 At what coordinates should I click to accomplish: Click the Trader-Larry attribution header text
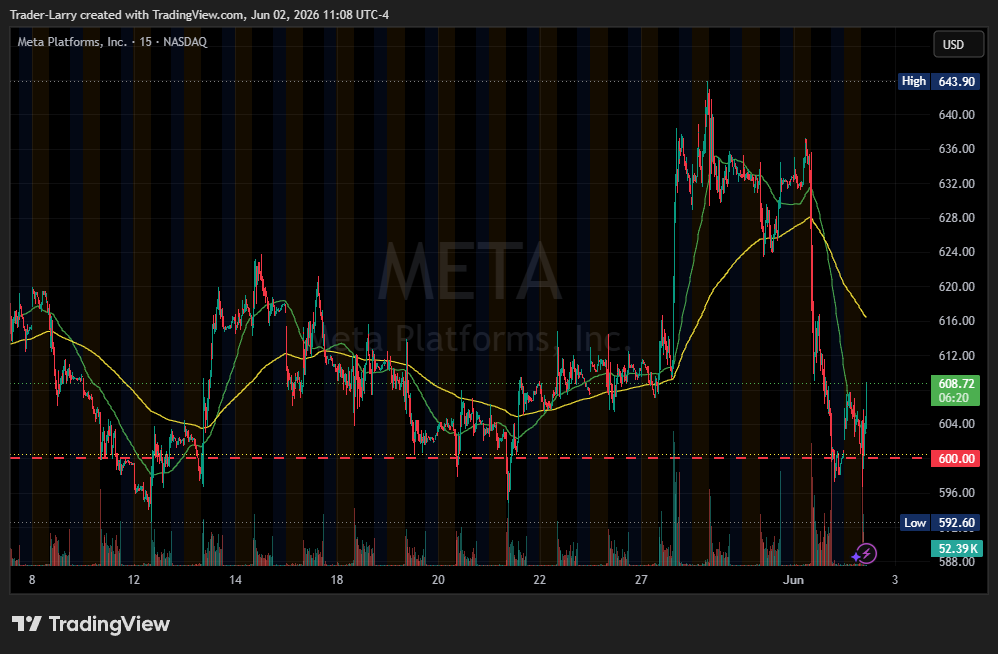click(x=199, y=15)
